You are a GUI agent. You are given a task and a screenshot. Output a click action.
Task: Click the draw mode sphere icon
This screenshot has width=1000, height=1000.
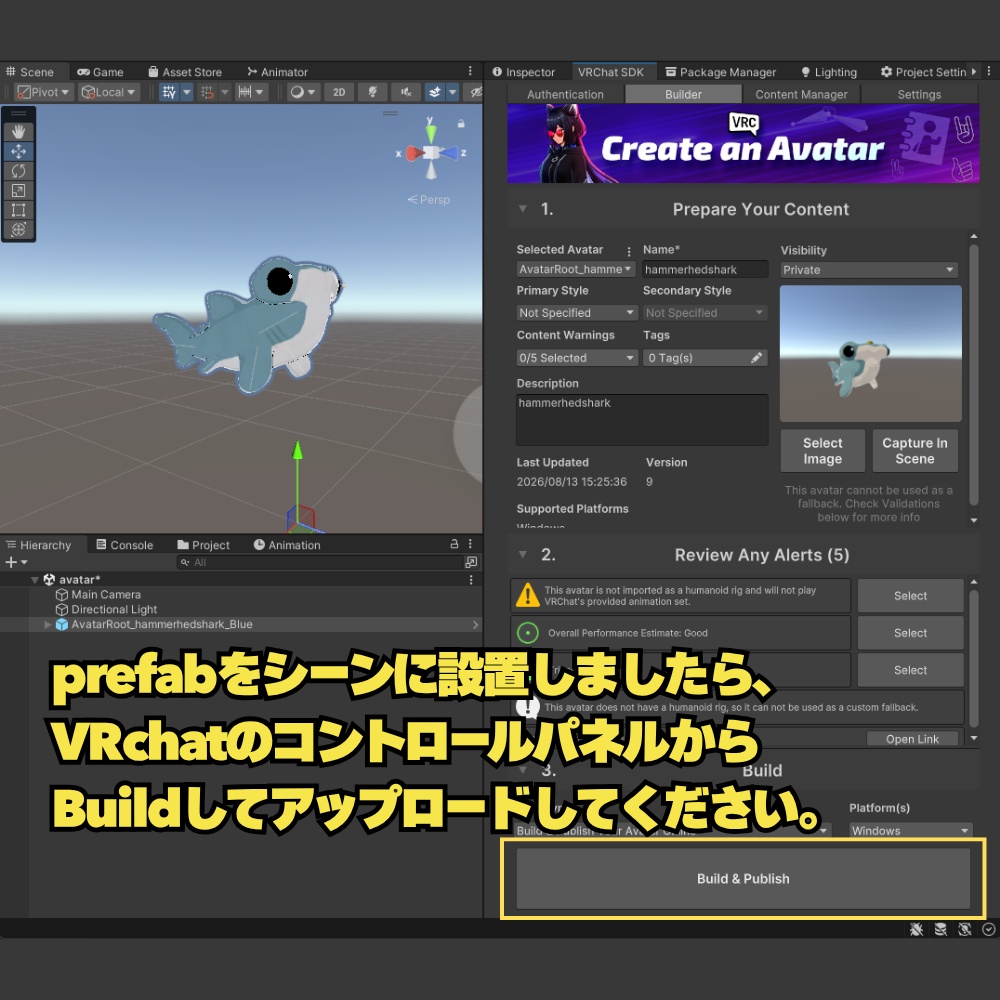297,92
